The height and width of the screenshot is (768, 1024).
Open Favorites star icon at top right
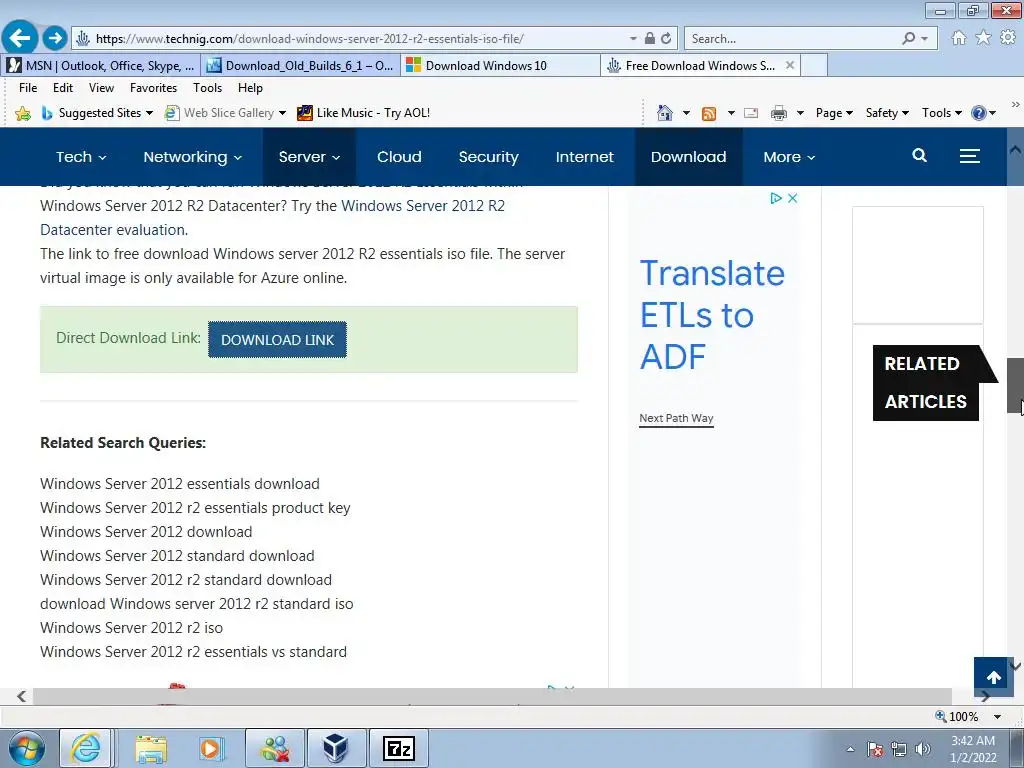tap(984, 38)
